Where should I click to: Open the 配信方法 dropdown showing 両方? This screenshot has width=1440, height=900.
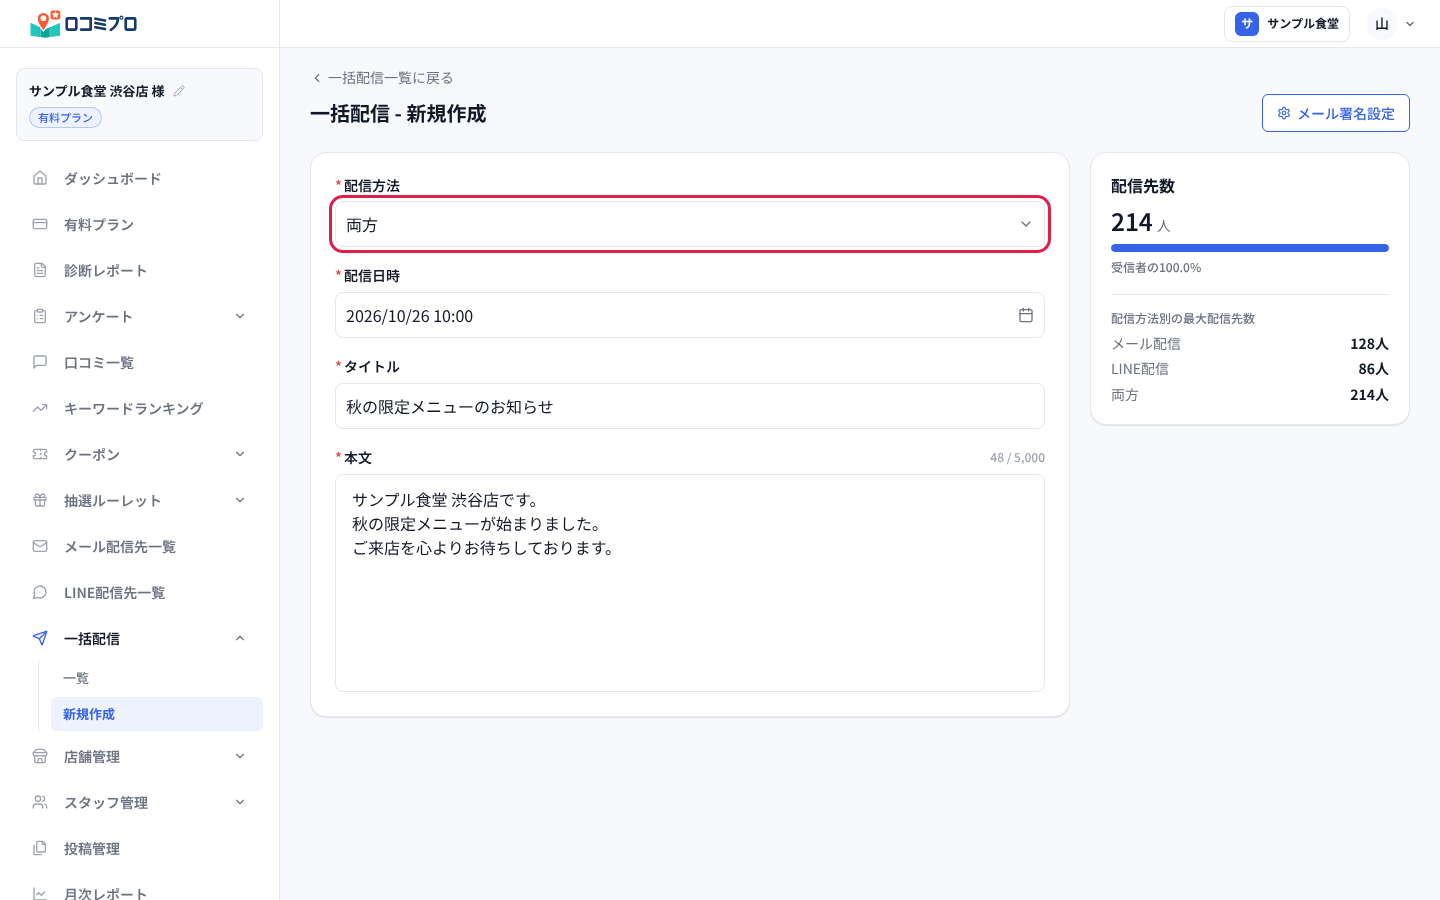click(690, 225)
